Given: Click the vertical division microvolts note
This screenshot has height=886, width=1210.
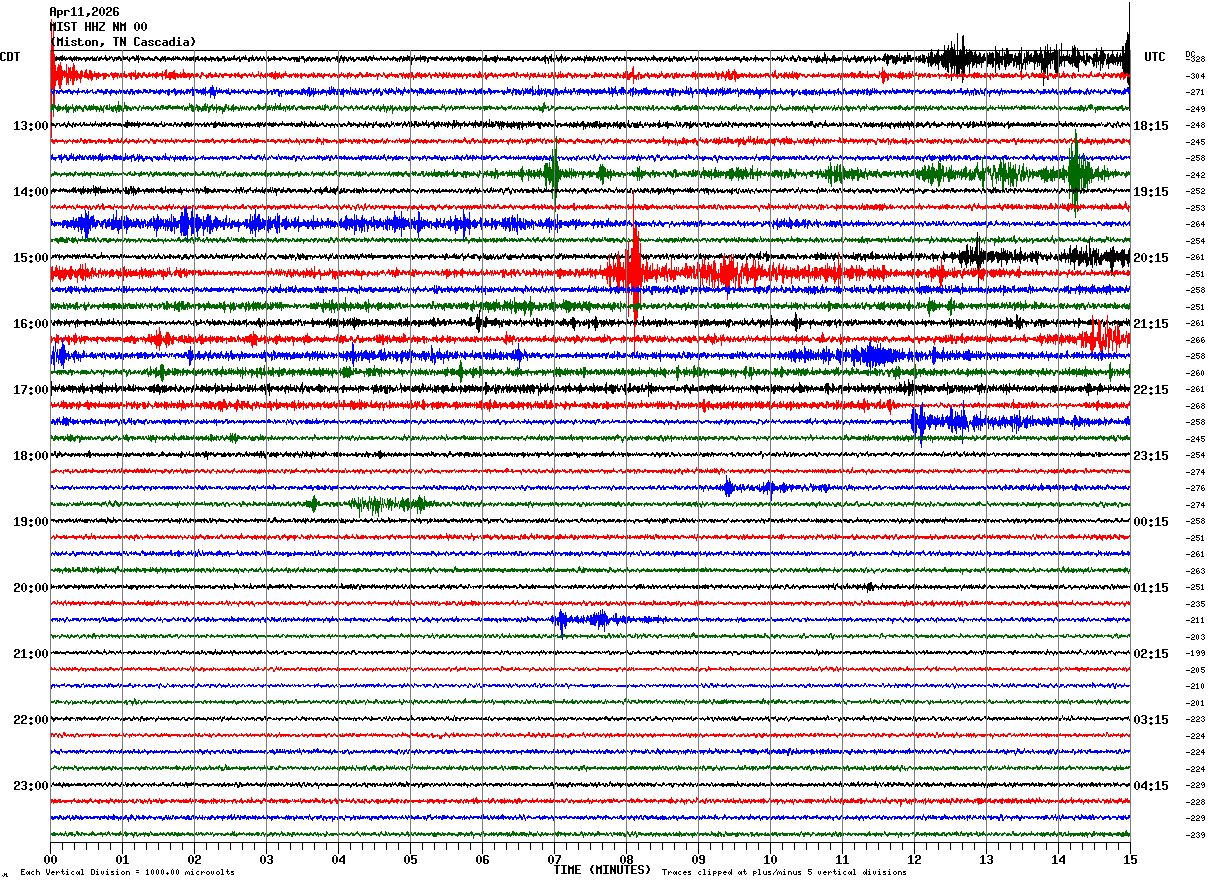Looking at the screenshot, I should coord(127,872).
